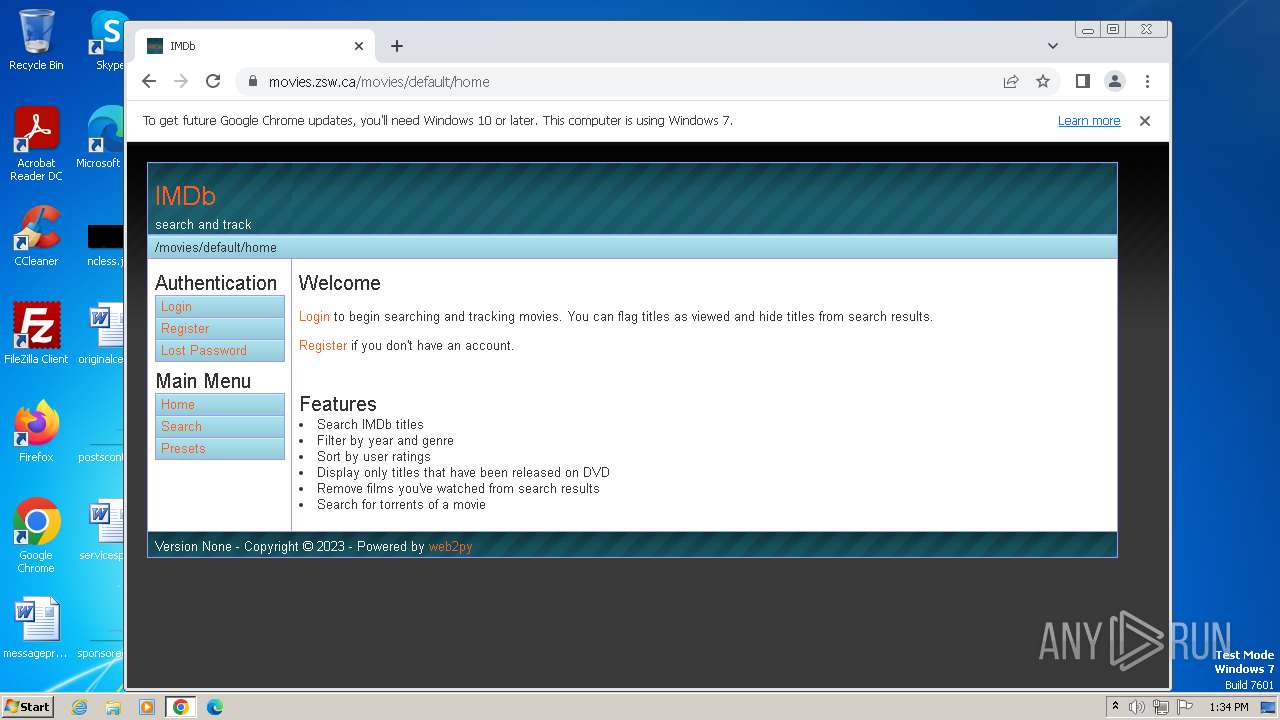1280x720 pixels.
Task: Open Lost Password menu item
Action: point(220,351)
